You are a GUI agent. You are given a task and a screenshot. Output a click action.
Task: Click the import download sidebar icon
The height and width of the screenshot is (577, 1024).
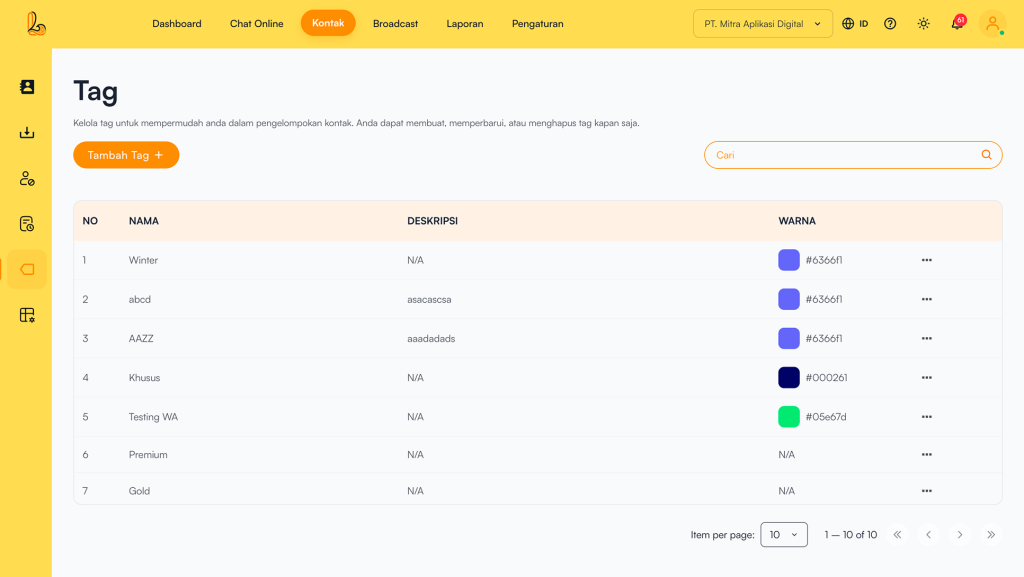tap(27, 133)
